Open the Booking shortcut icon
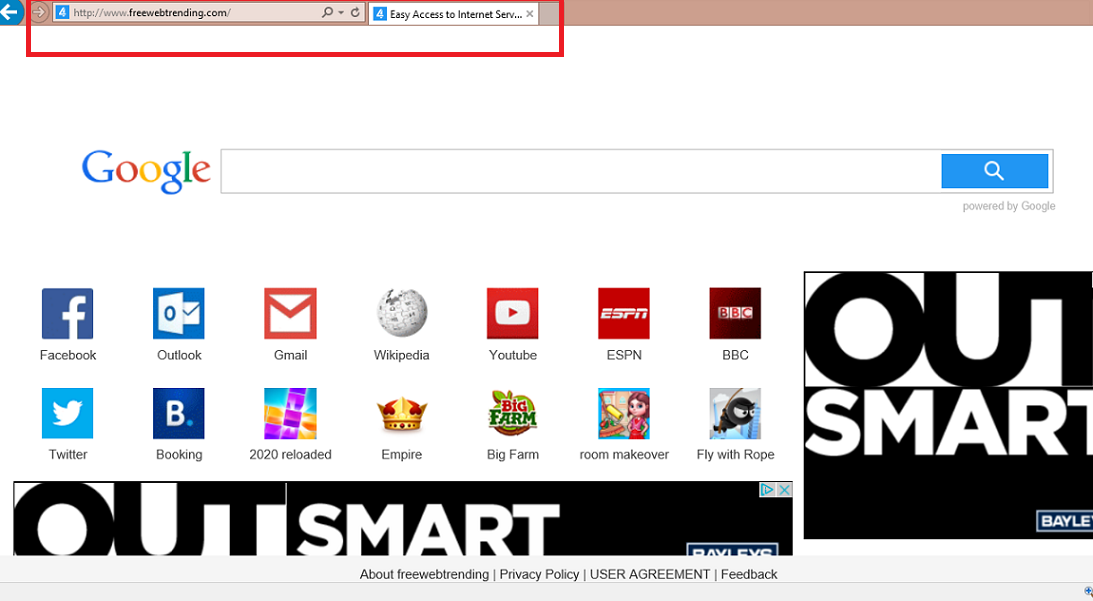 tap(178, 413)
